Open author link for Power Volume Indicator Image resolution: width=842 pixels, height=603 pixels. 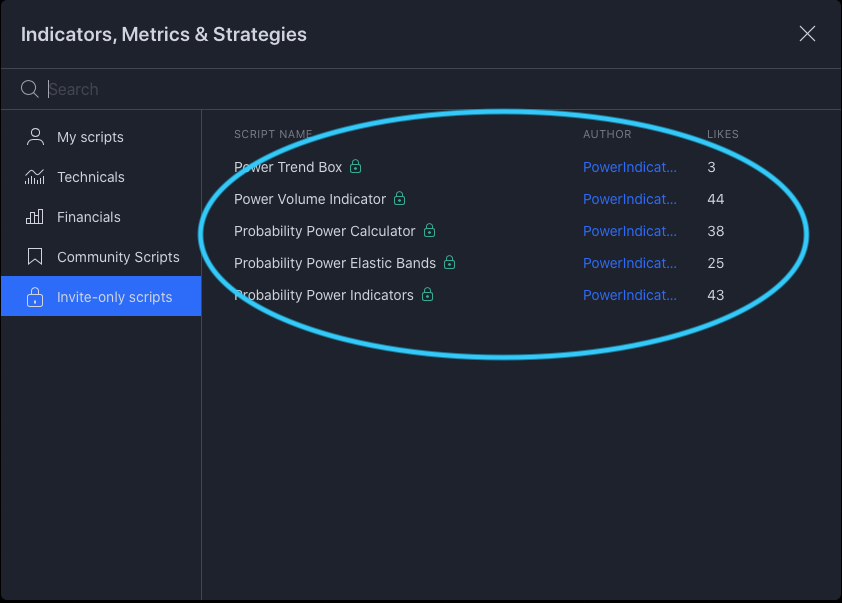coord(629,199)
